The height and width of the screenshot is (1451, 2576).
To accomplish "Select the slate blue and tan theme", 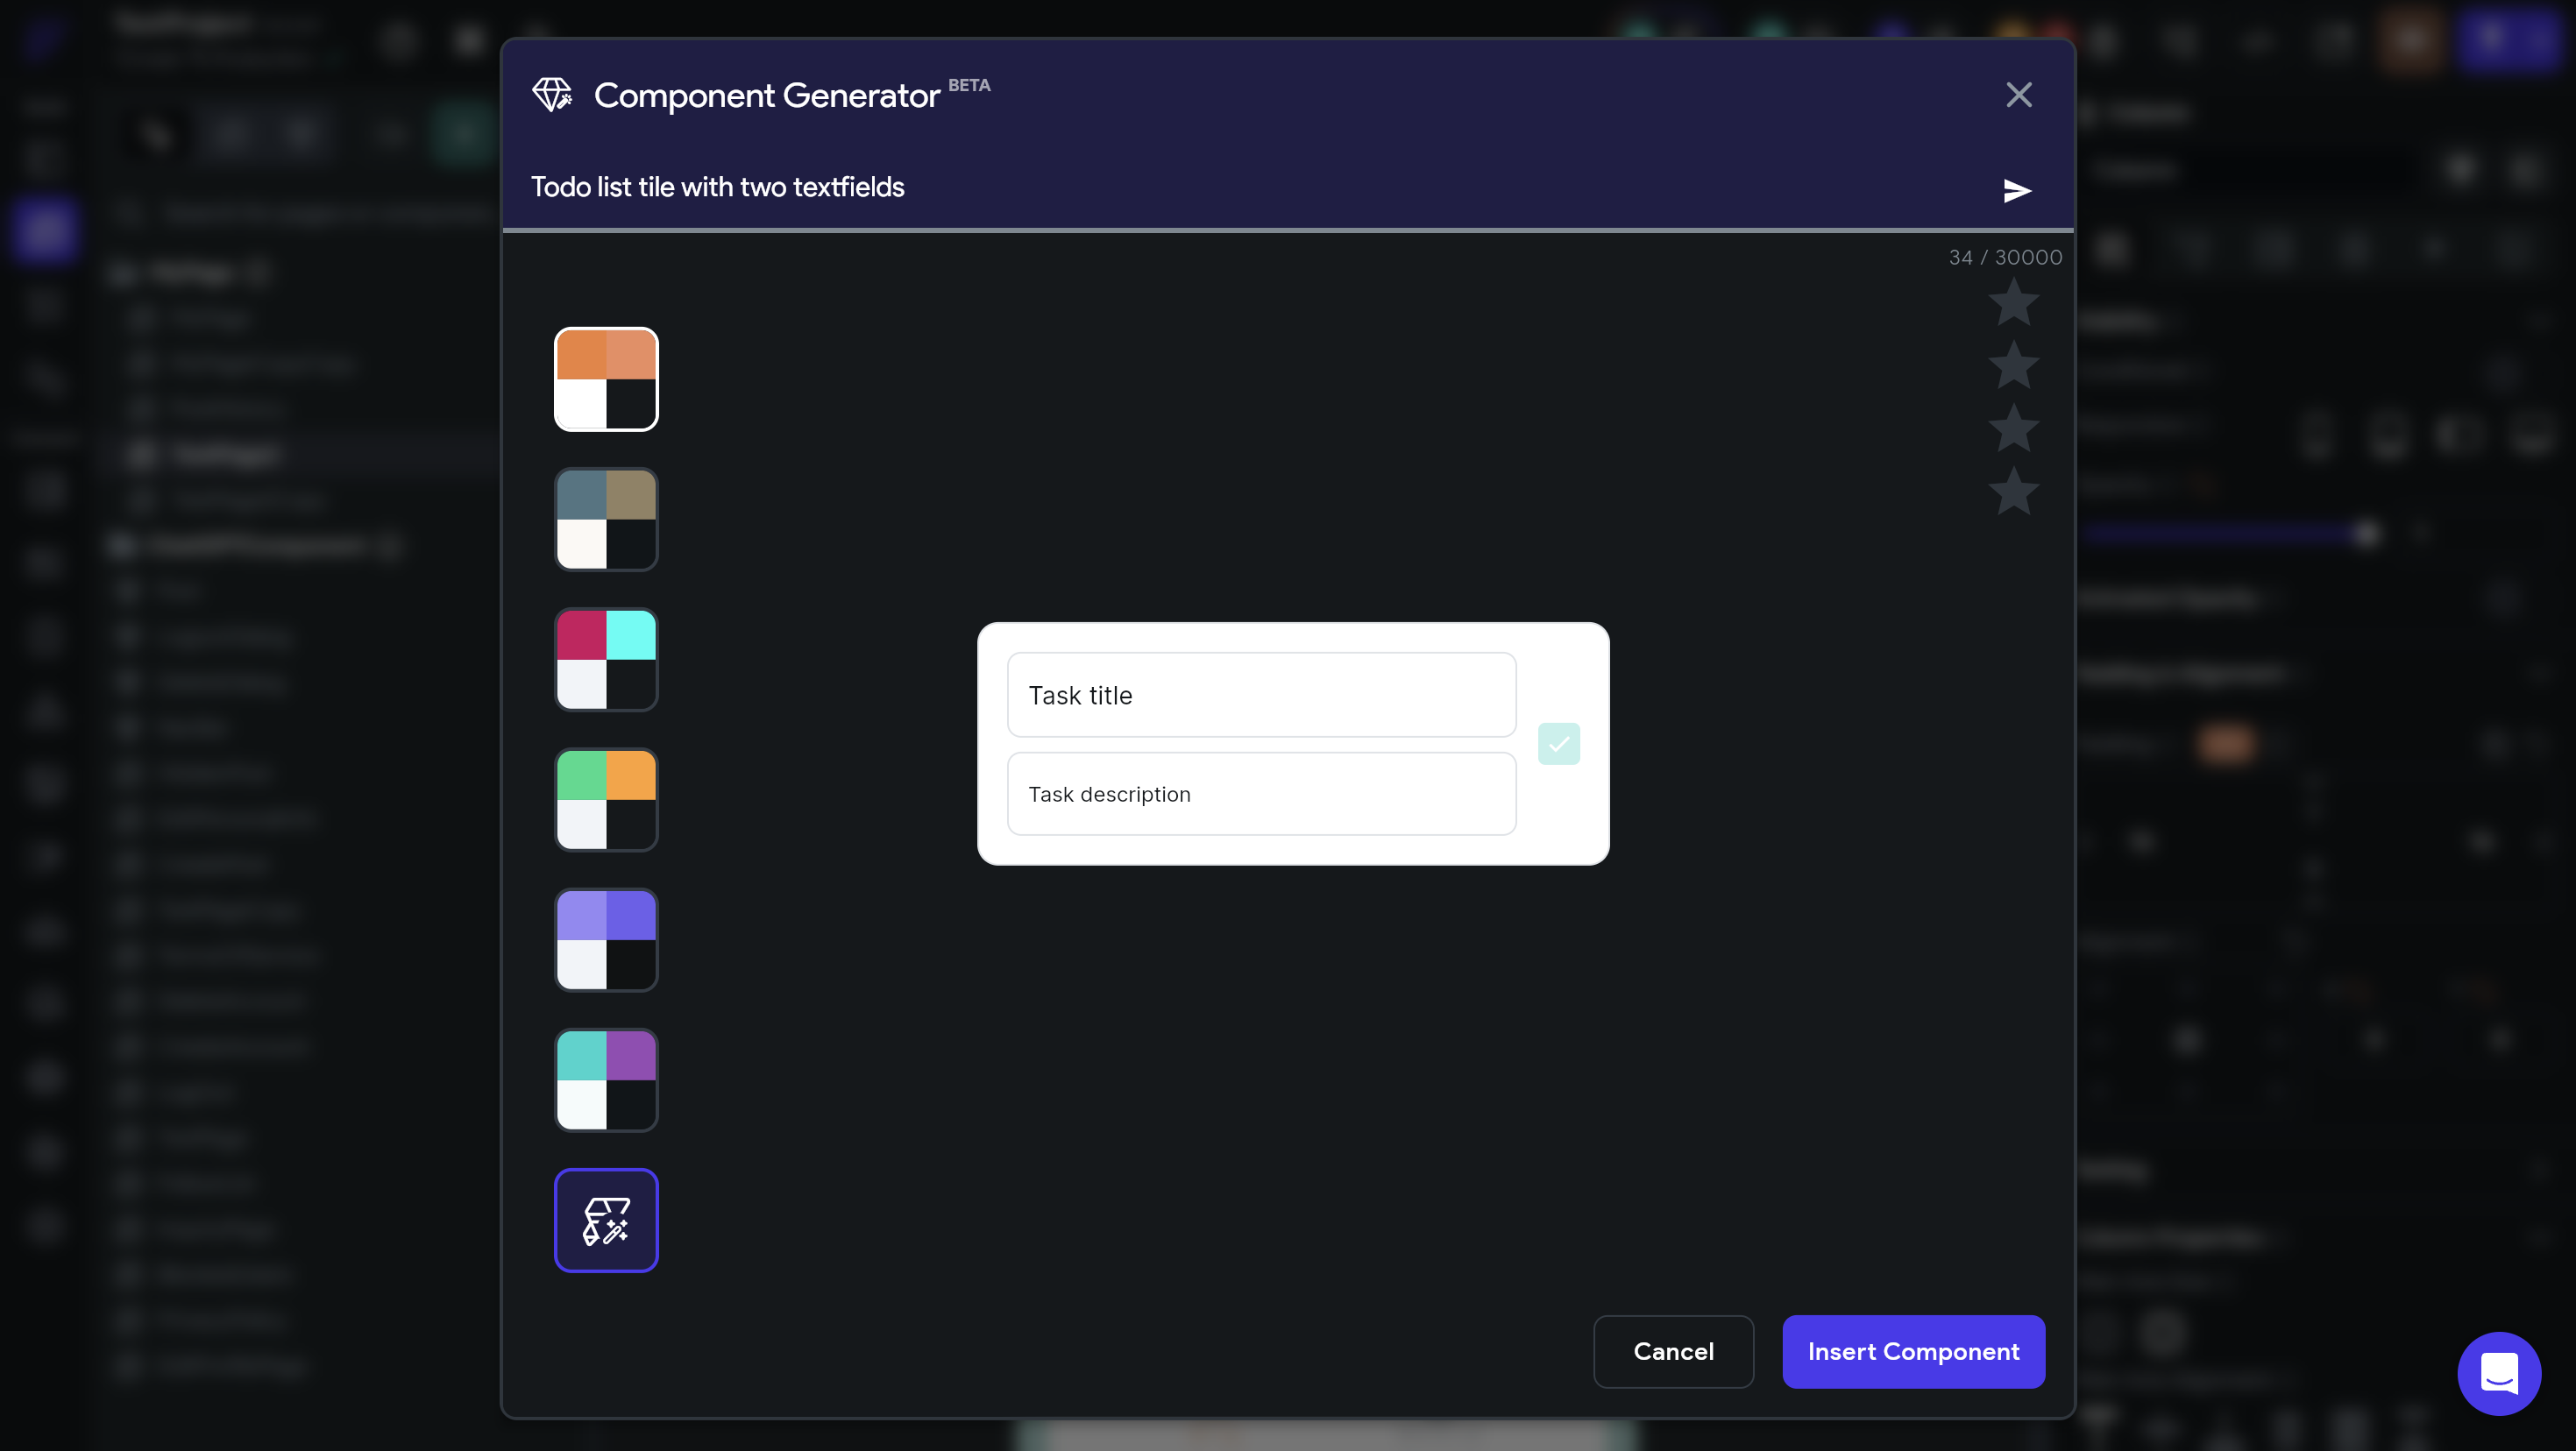I will click(606, 519).
